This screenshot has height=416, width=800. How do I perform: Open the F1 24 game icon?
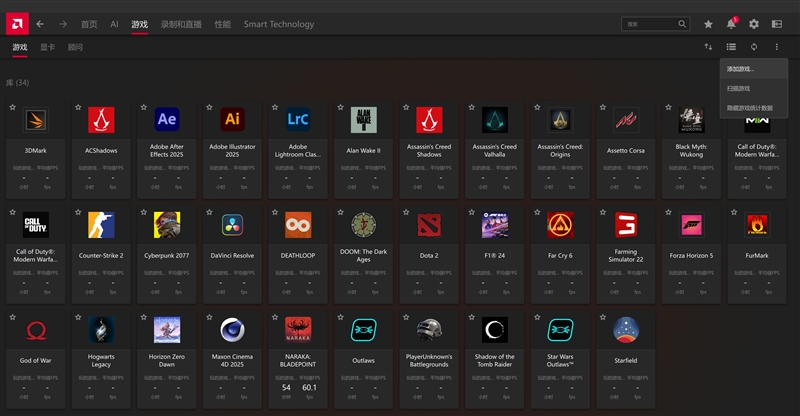click(494, 225)
